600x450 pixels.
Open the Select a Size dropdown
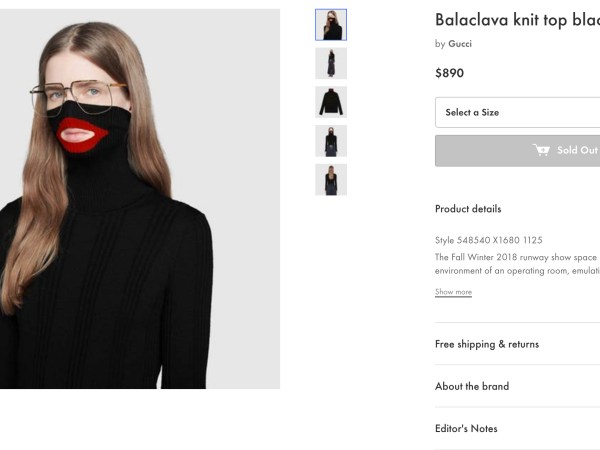(517, 112)
